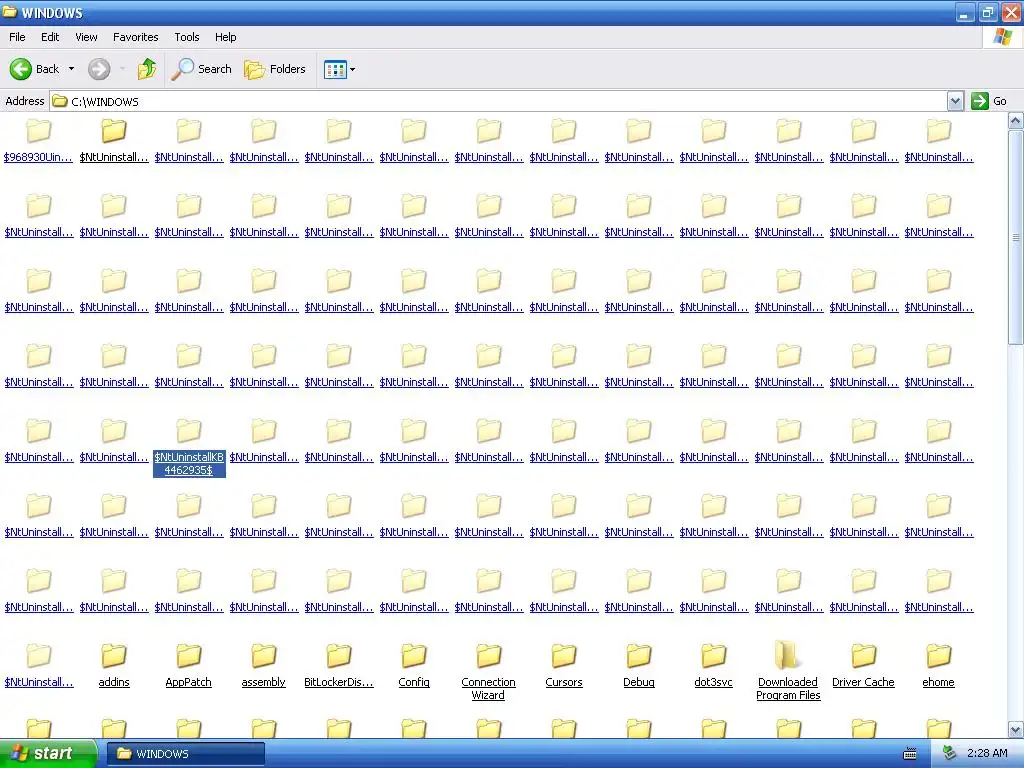The width and height of the screenshot is (1024, 768).
Task: Click the Windows flag logo throbber
Action: 1002,37
